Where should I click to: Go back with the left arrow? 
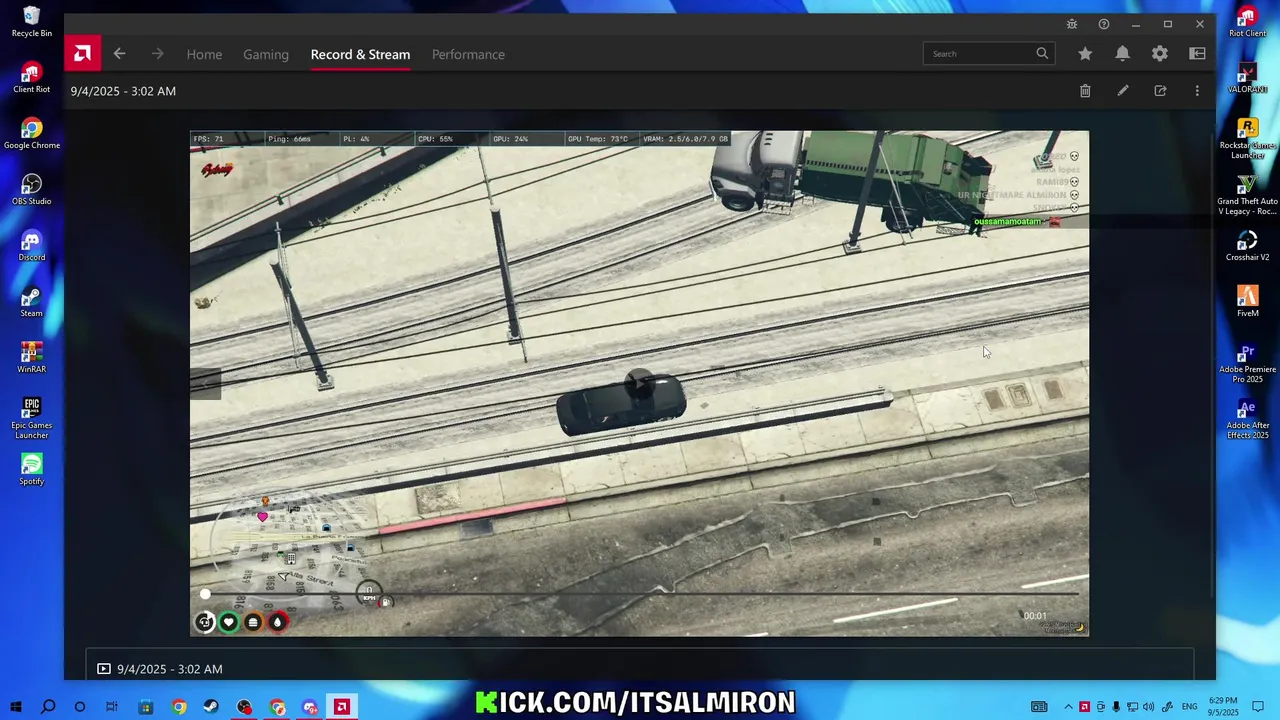point(119,54)
